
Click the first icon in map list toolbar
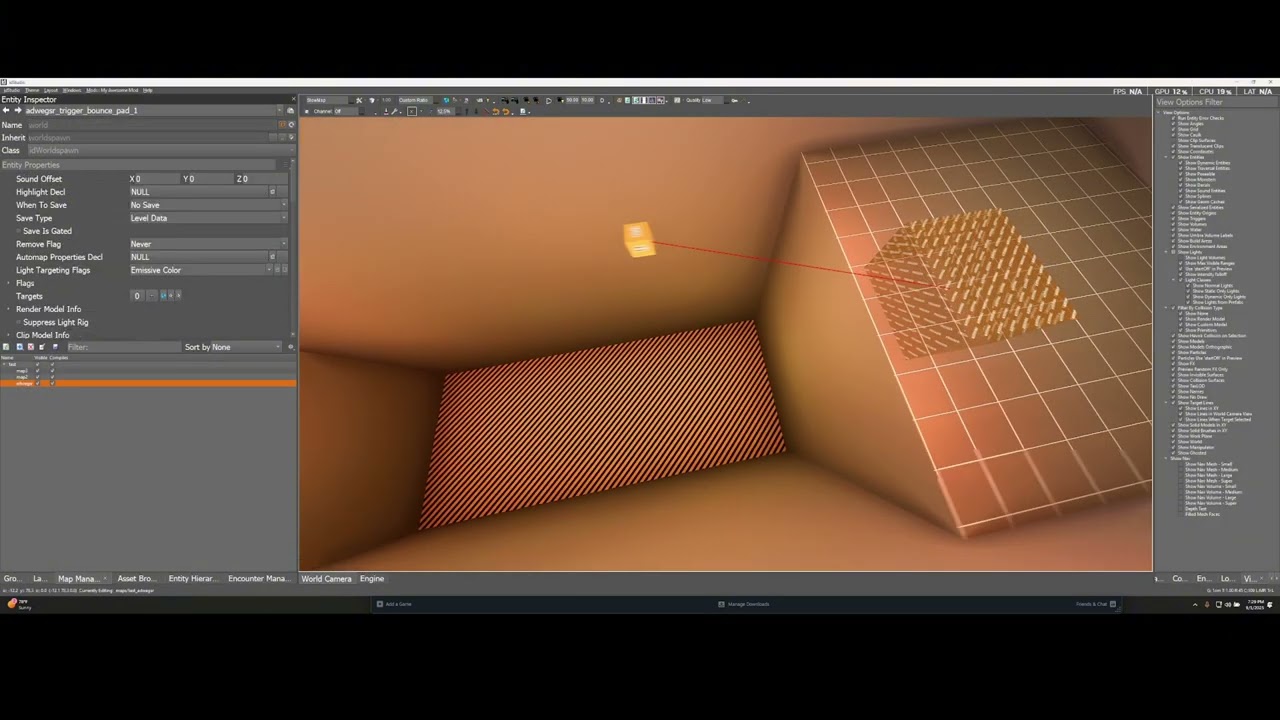pos(6,347)
